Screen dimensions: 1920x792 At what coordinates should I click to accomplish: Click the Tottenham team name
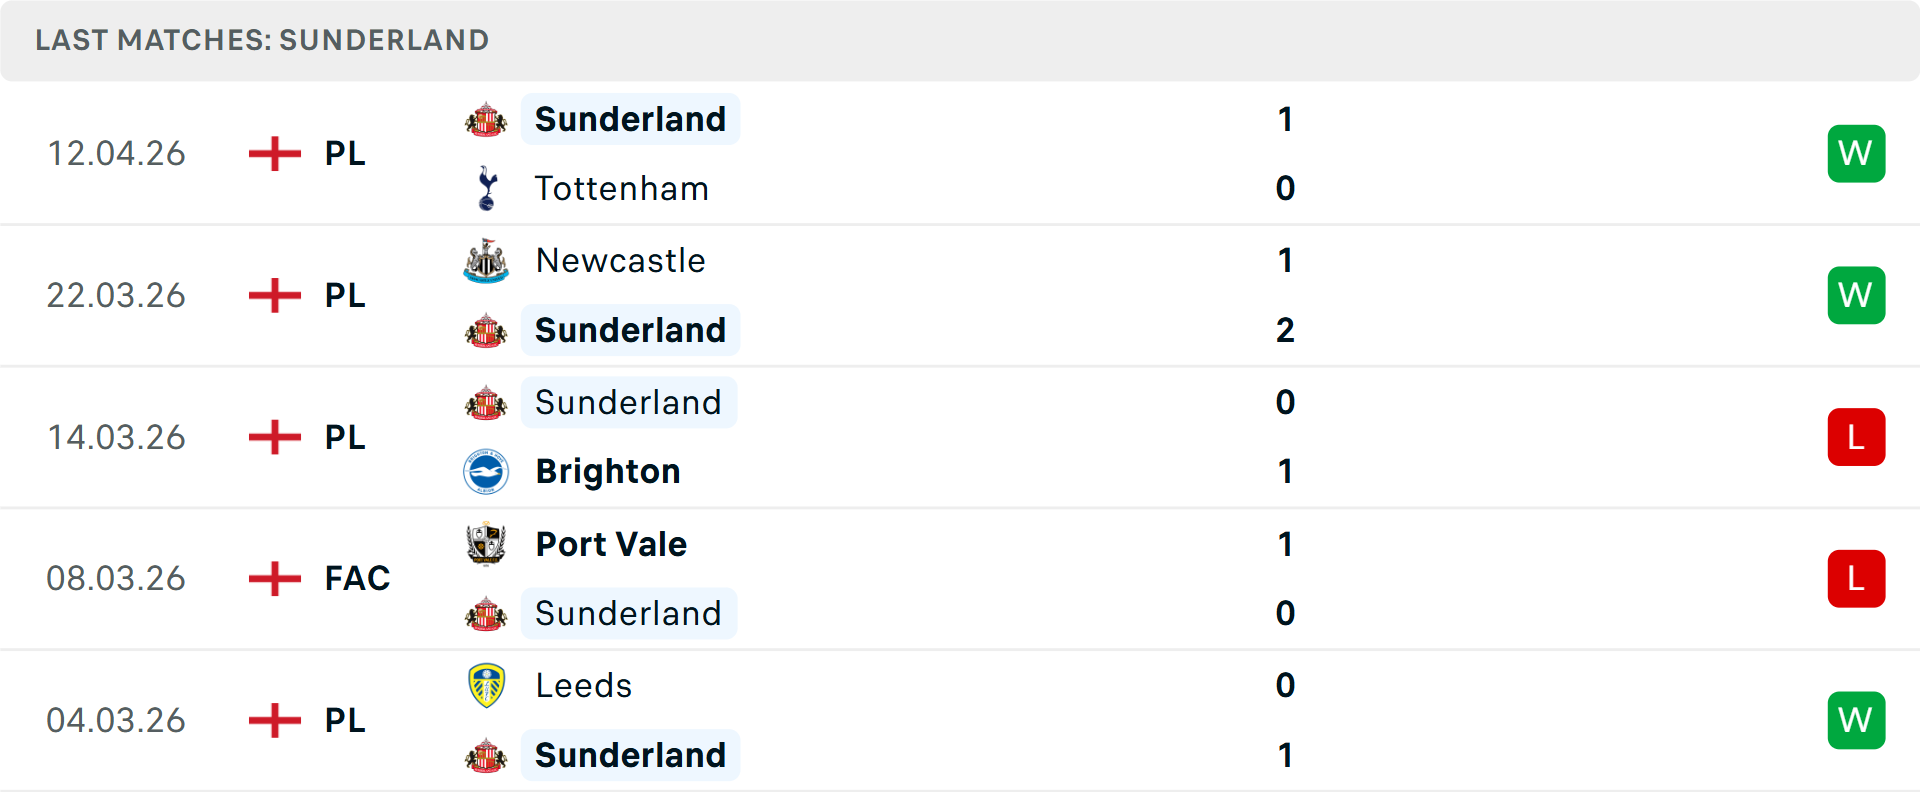click(x=621, y=188)
